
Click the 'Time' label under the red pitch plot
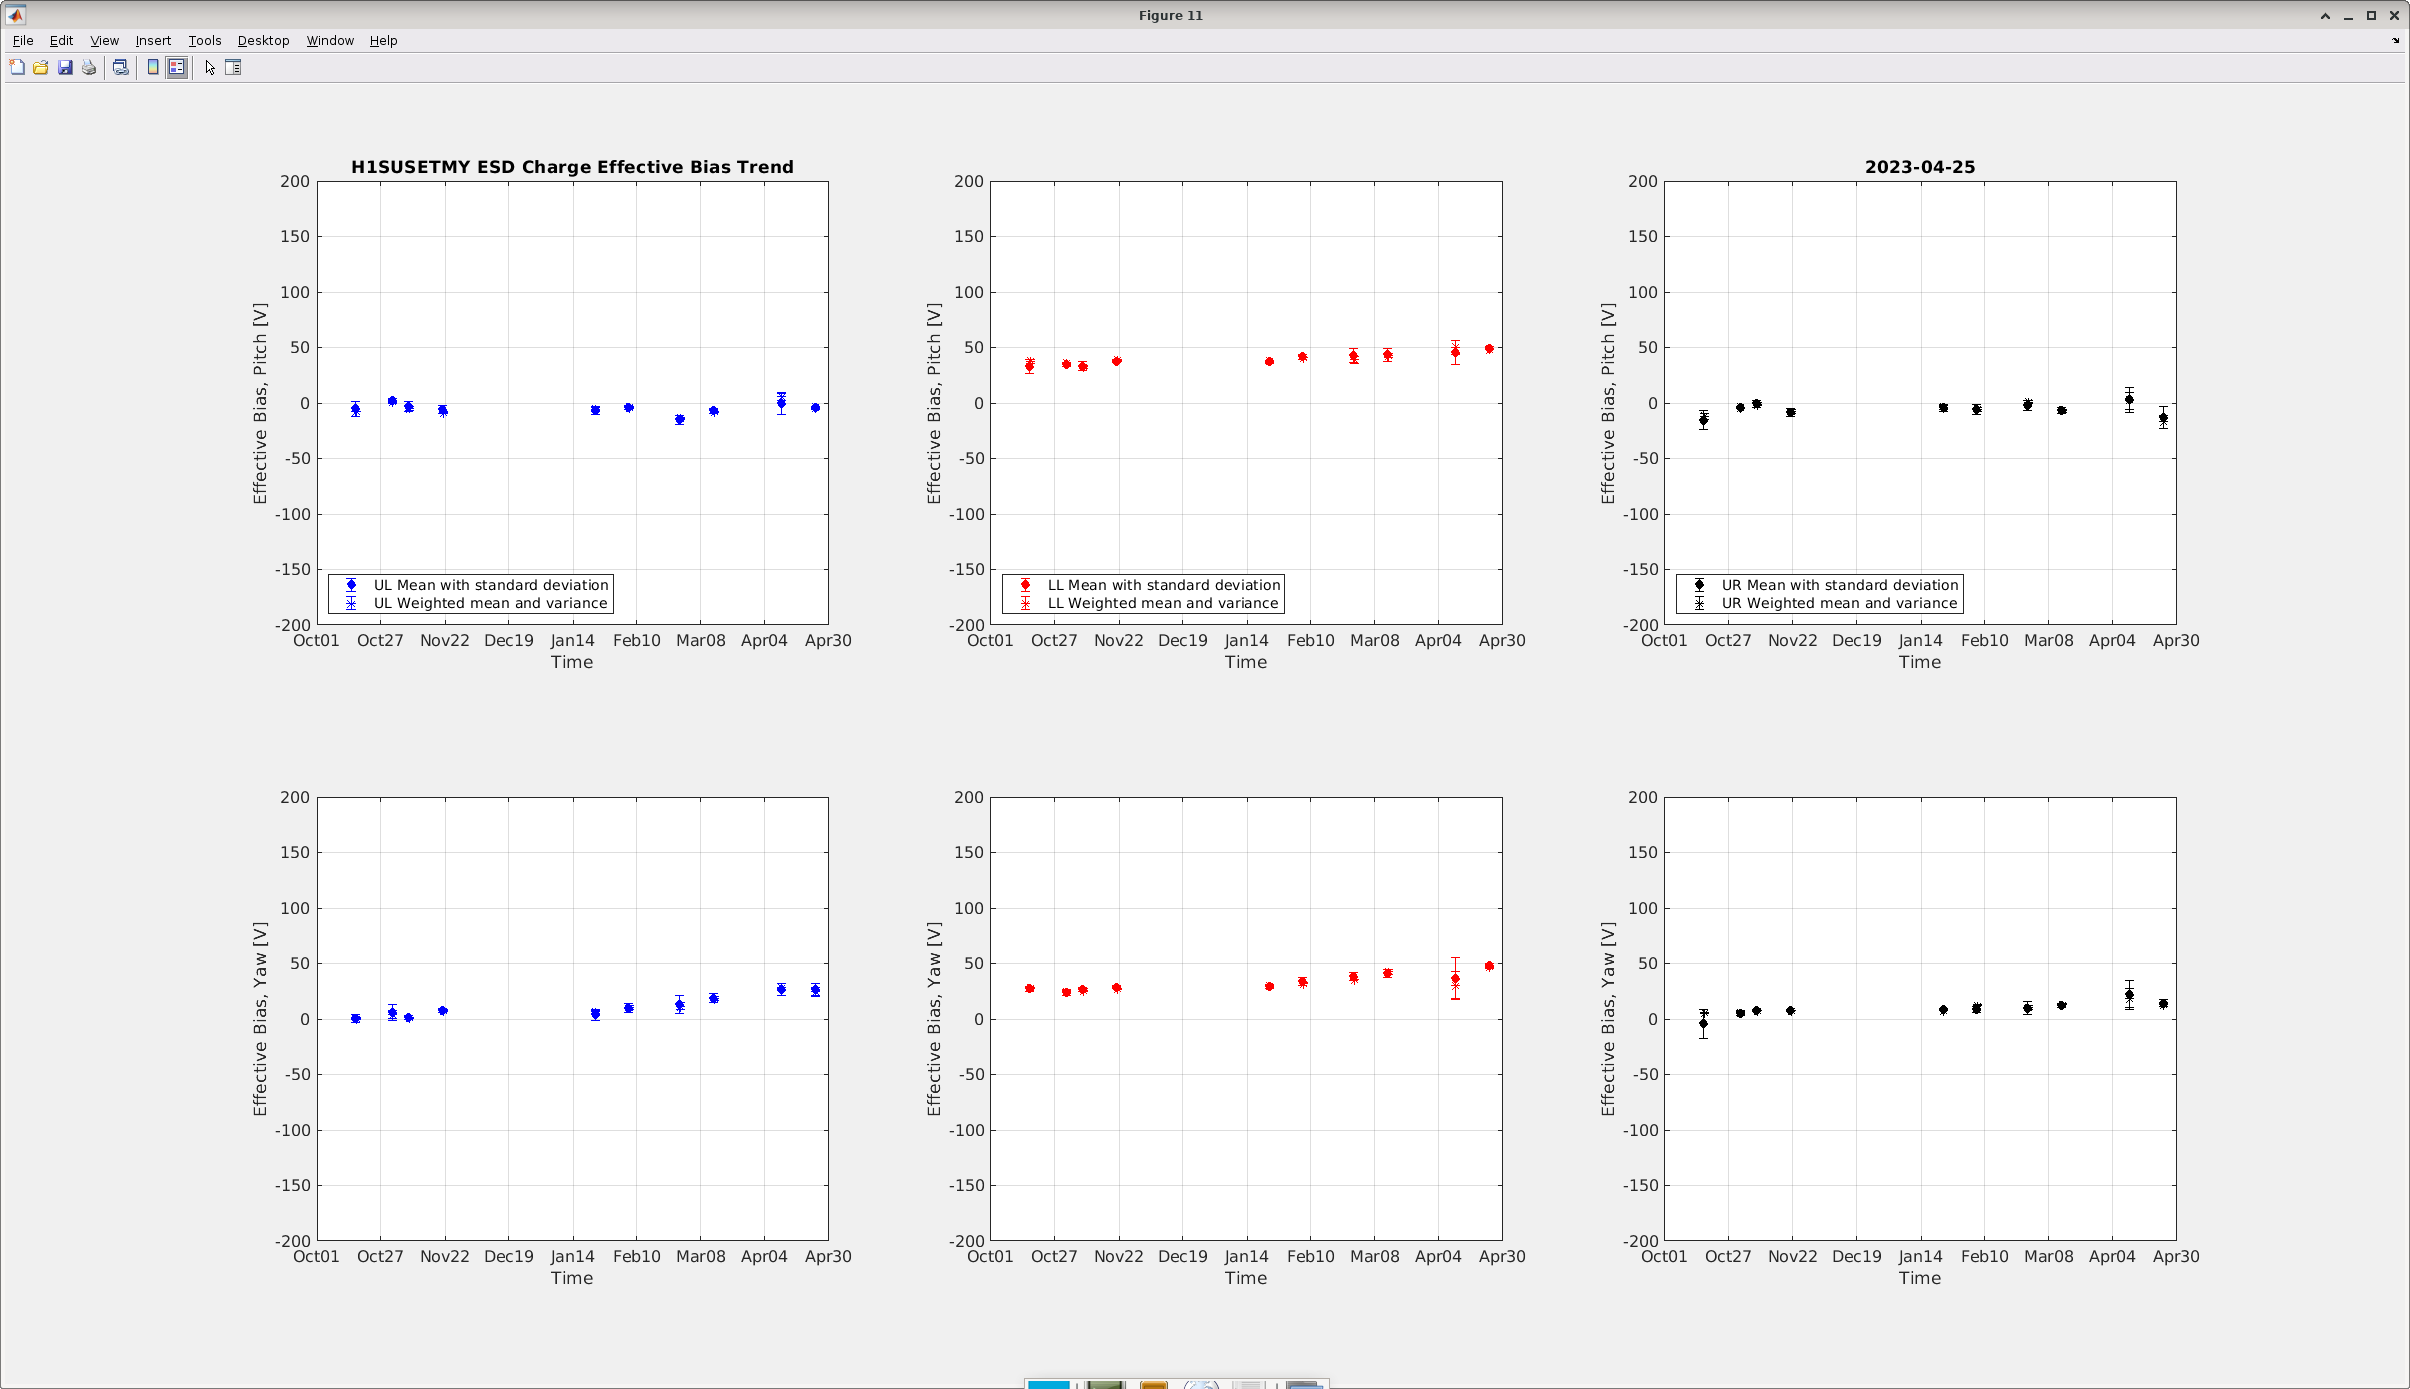pos(1246,662)
